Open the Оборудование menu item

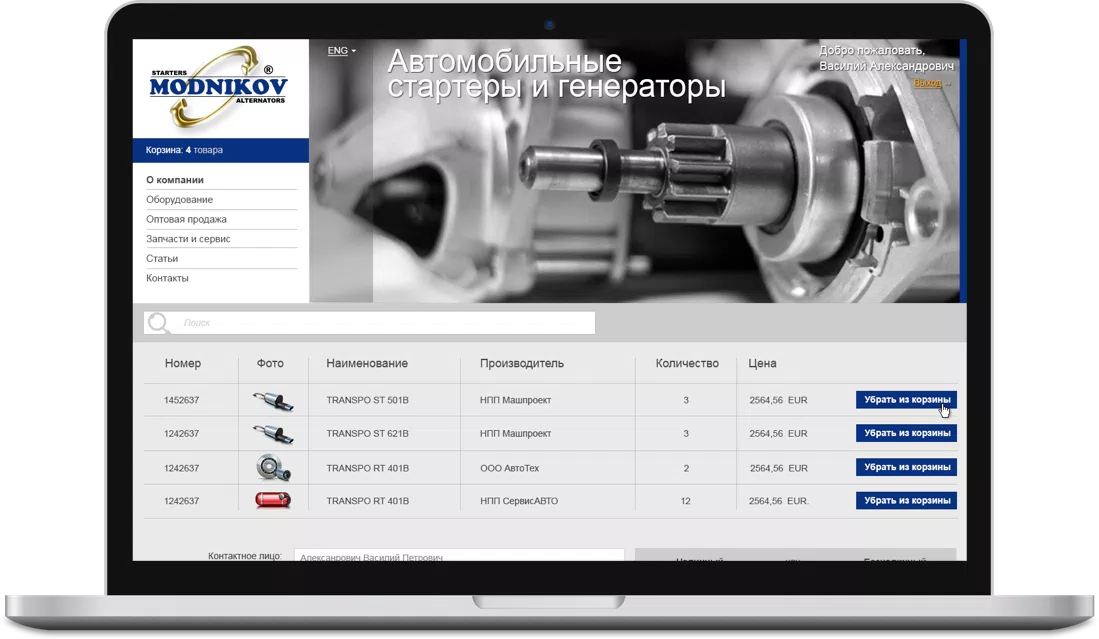coord(179,199)
